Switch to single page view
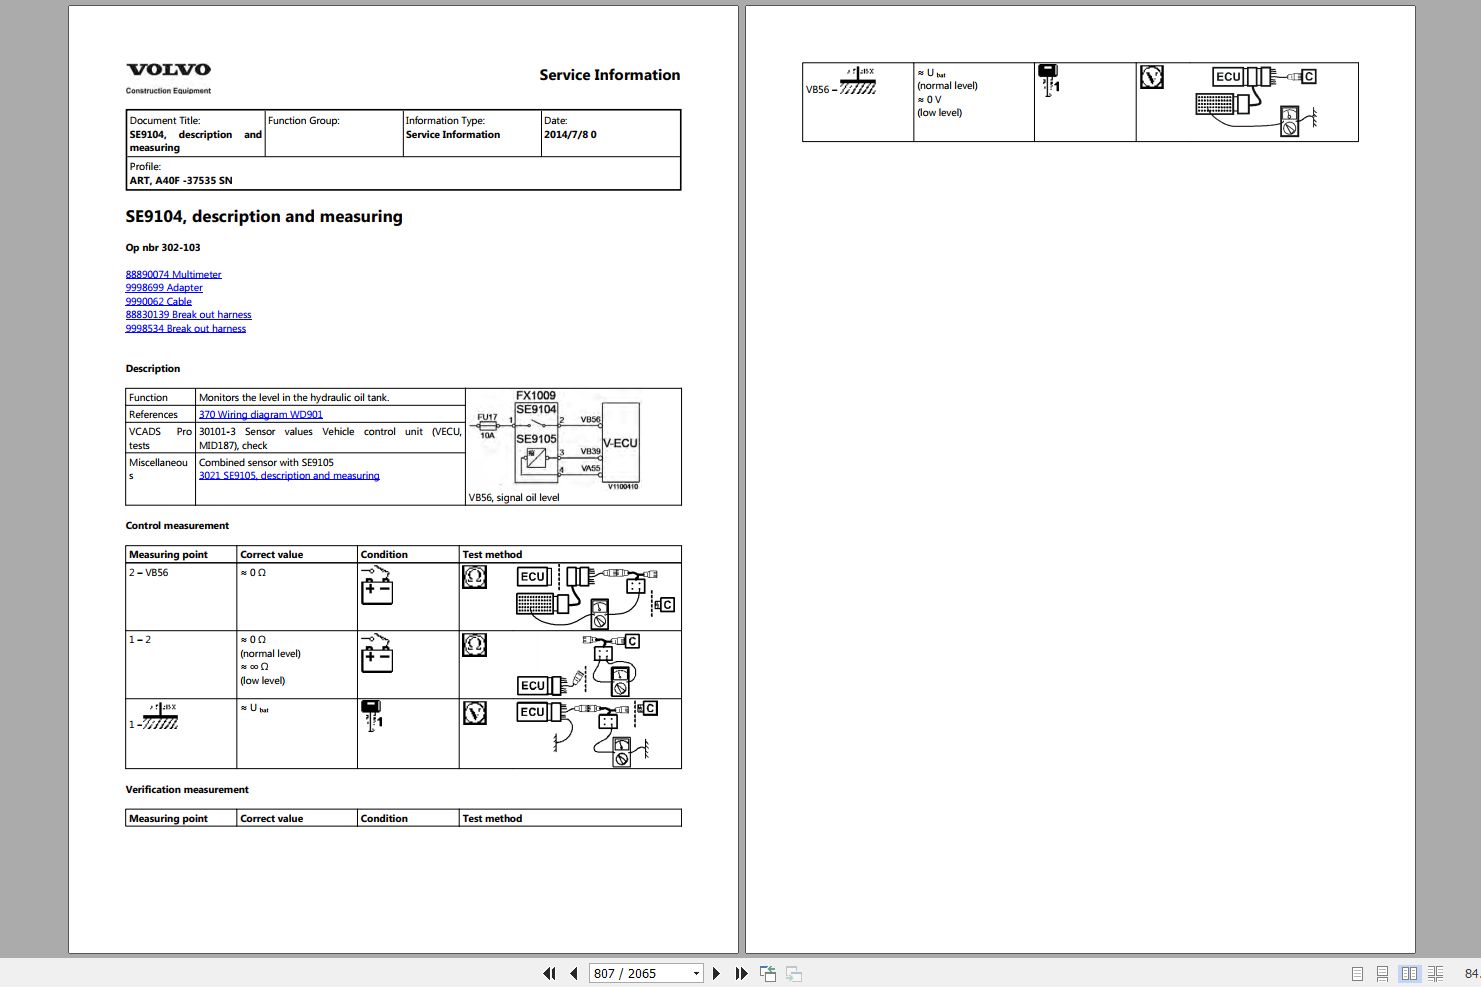Viewport: 1481px width, 987px height. coord(1357,973)
